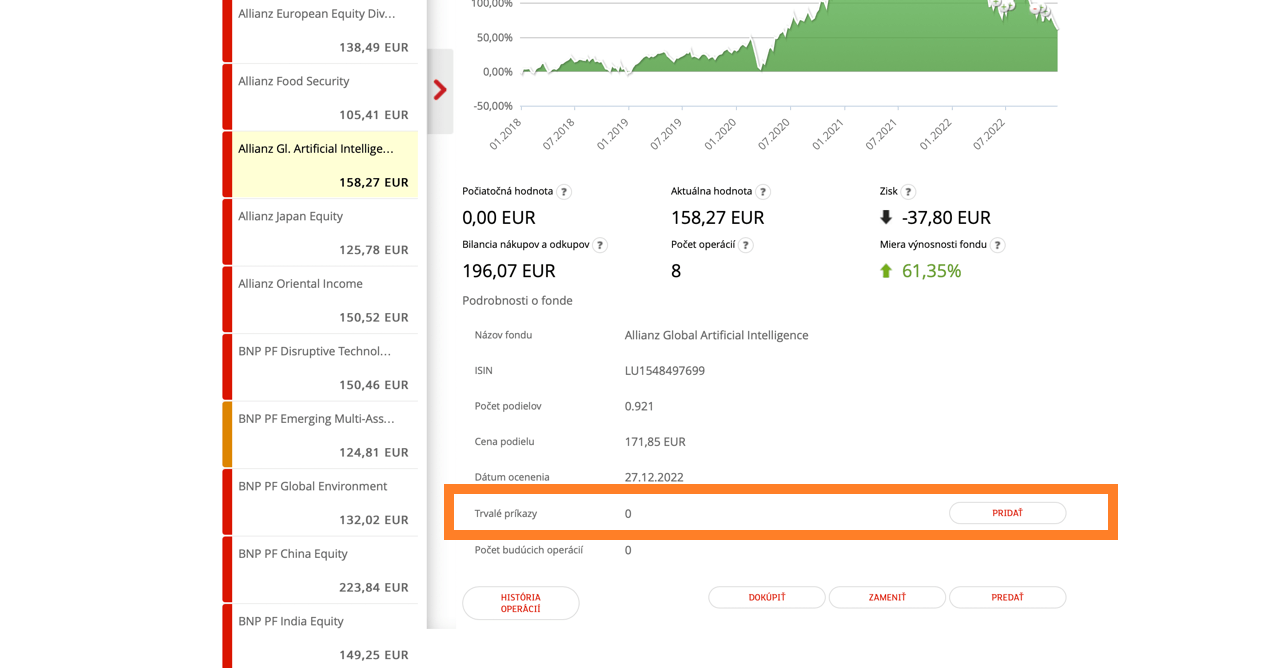The image size is (1280, 668).
Task: Open help for Miera výnosnosti fondu
Action: tap(998, 245)
